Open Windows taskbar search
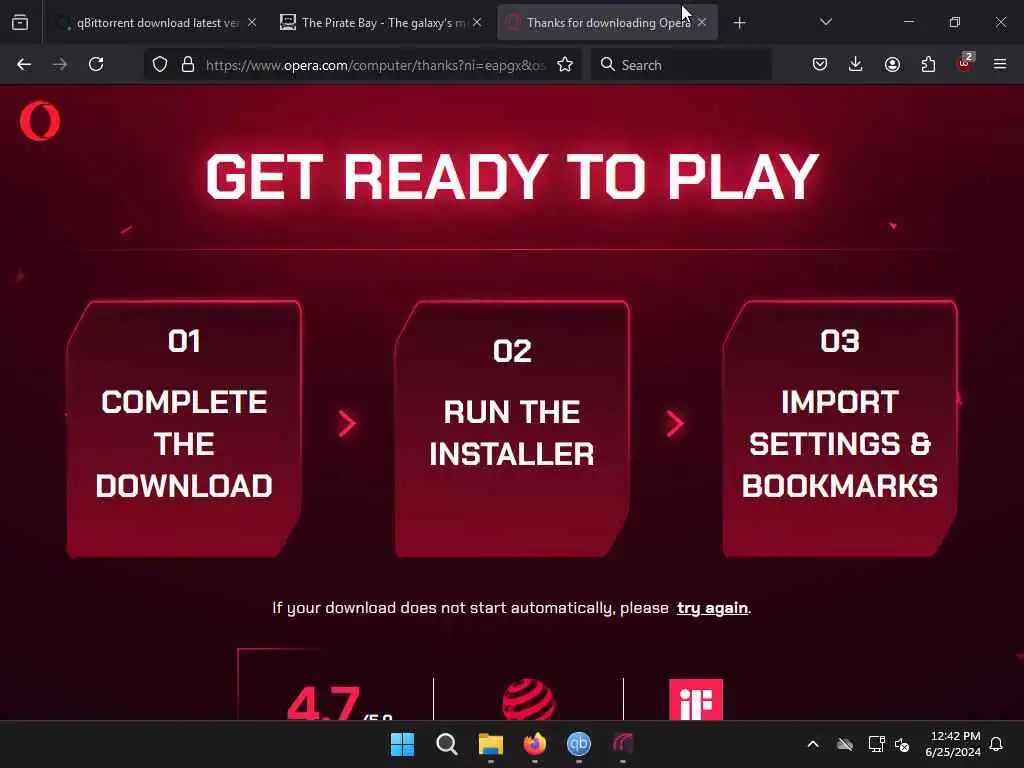The width and height of the screenshot is (1024, 768). tap(447, 744)
